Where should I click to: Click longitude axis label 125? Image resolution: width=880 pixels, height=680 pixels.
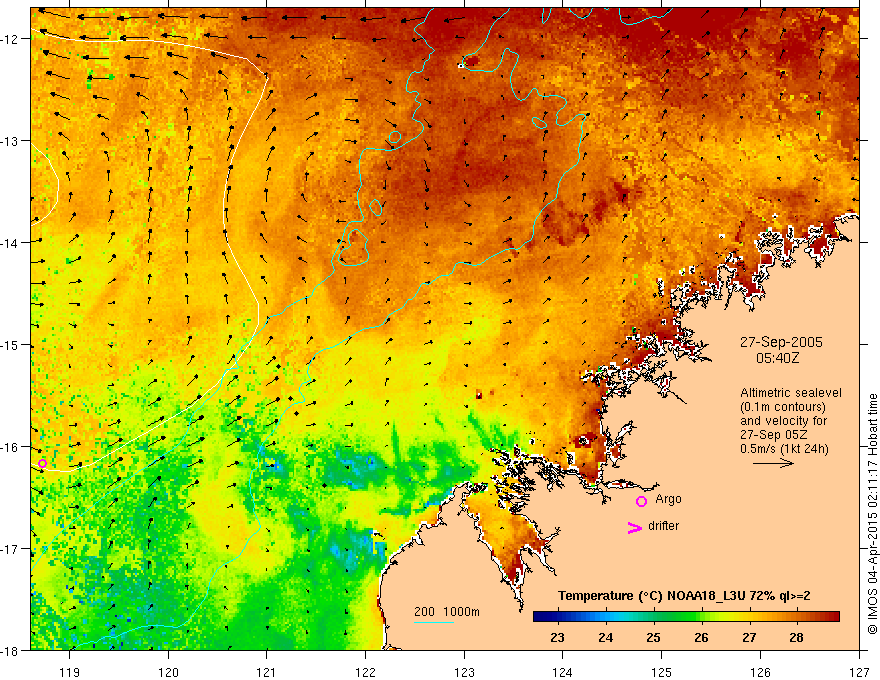pos(662,672)
